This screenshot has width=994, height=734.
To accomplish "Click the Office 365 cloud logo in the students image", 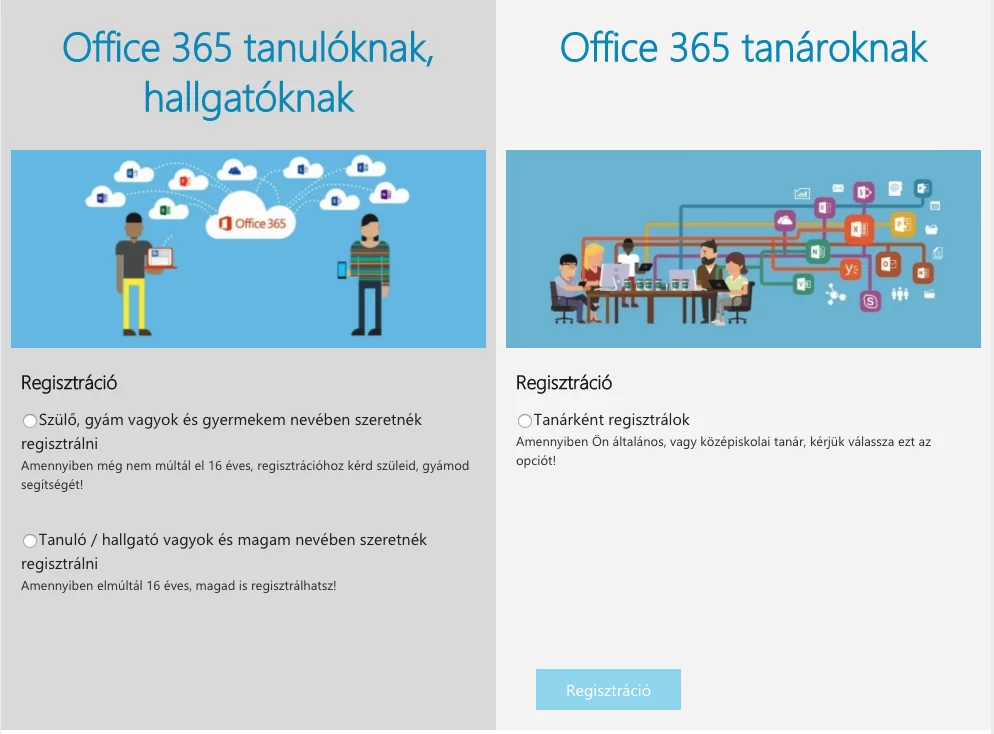I will (x=252, y=216).
